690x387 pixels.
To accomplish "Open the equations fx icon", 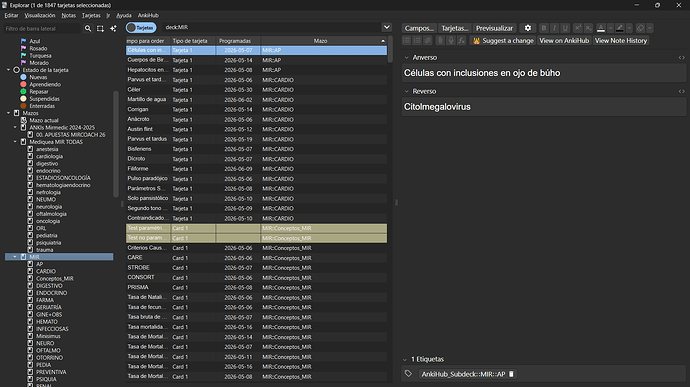I will [x=461, y=41].
